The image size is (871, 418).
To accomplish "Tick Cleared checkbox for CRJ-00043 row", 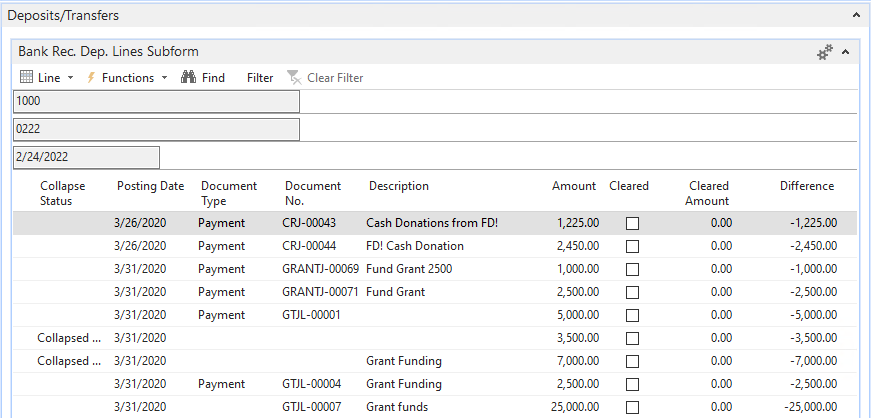I will 632,223.
